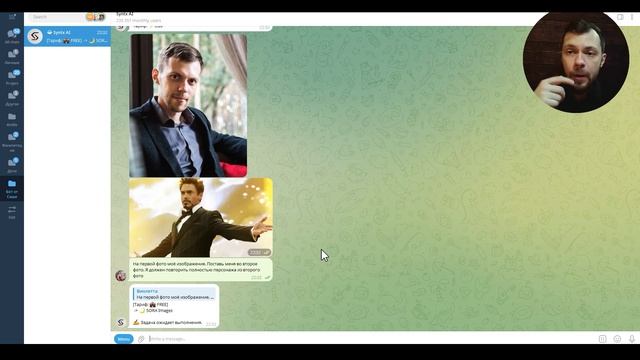Click Edit folders at sidebar bottom
The image size is (640, 360).
click(12, 212)
